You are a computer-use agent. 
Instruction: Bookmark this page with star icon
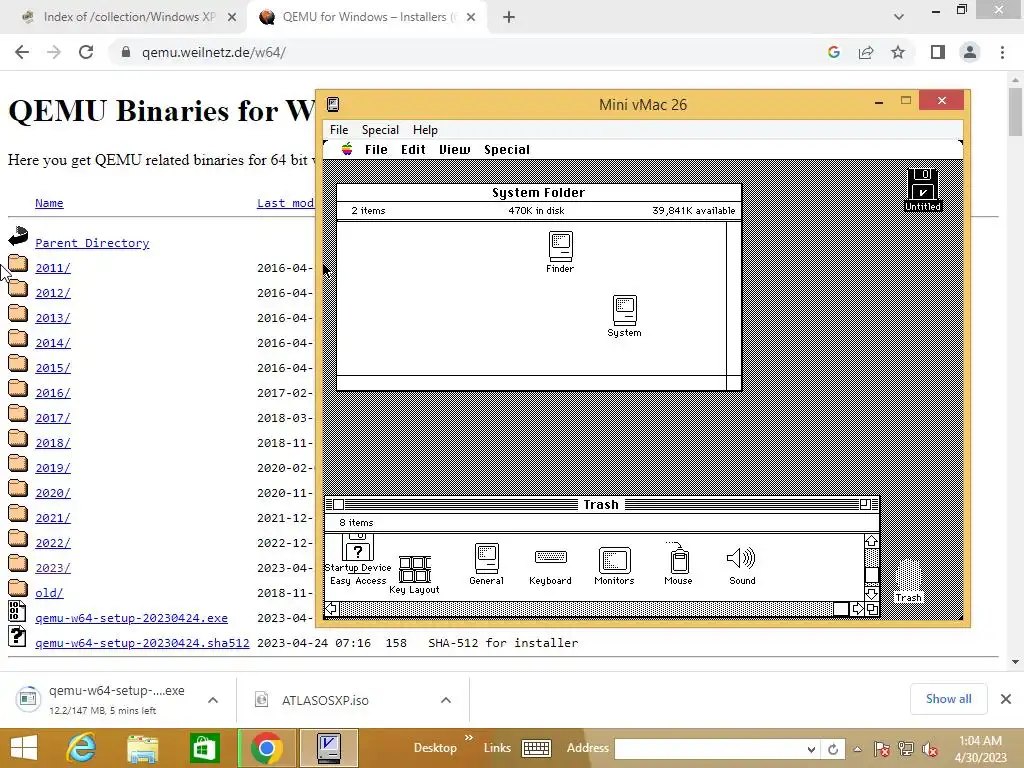pos(898,52)
